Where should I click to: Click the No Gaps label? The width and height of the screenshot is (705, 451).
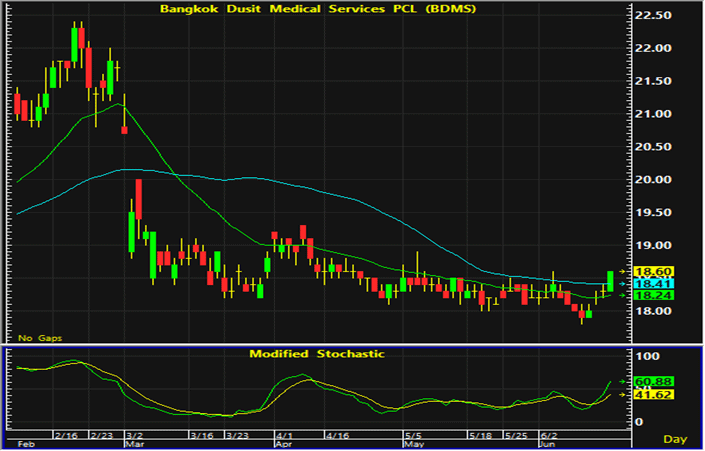(40, 338)
